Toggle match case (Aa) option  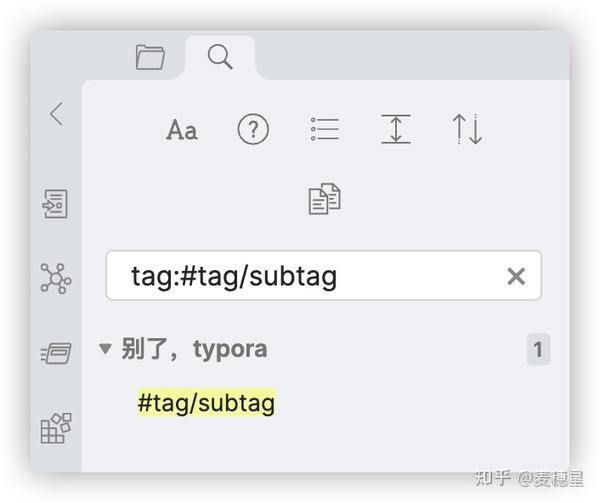click(182, 130)
